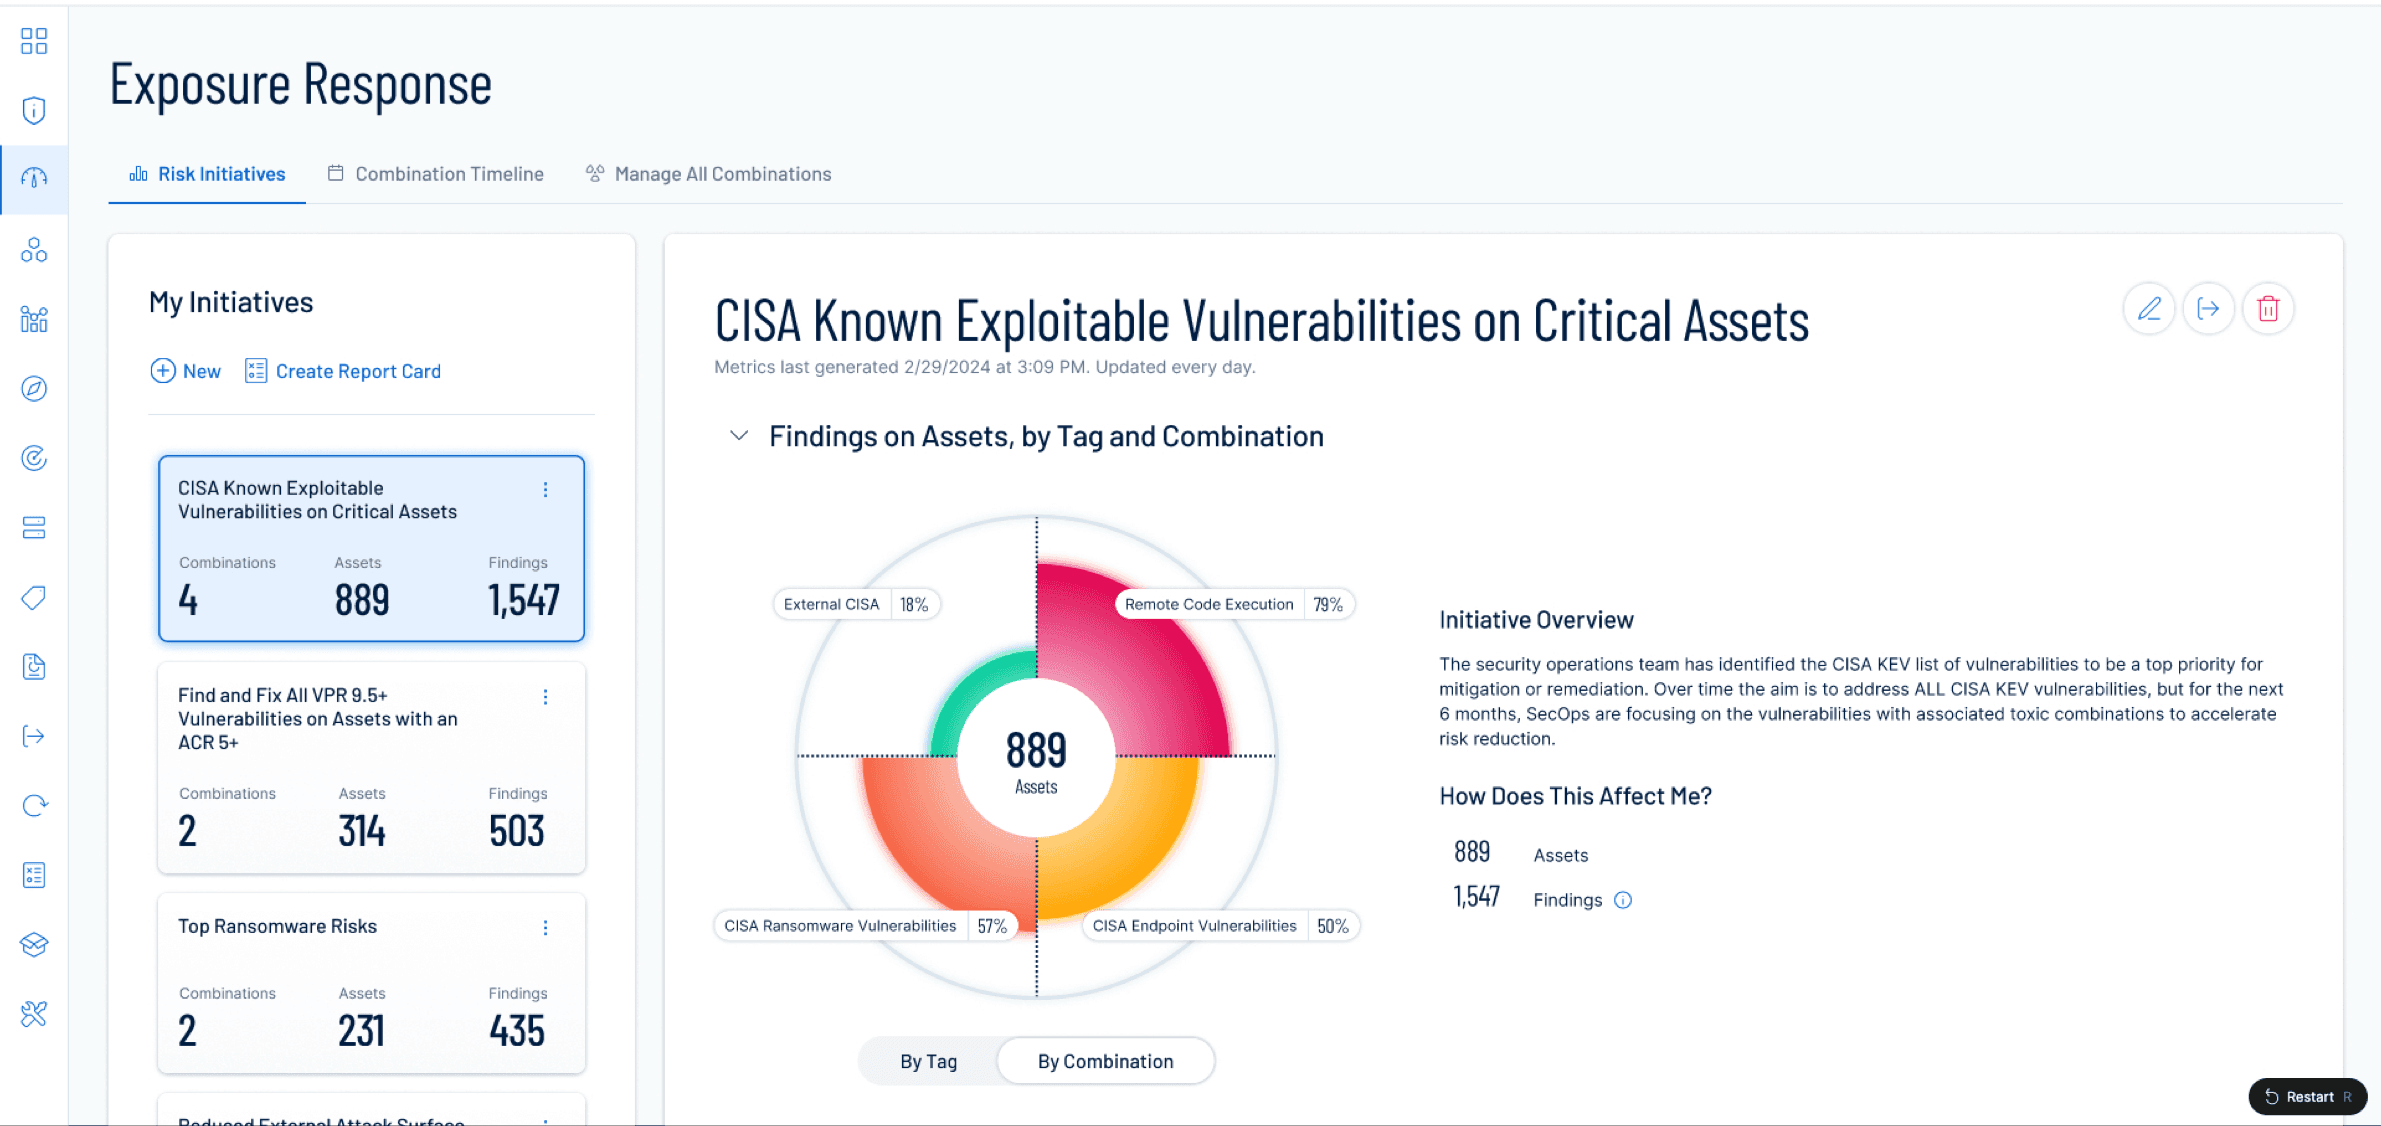Switch to the By Tag view
The height and width of the screenshot is (1126, 2381).
pyautogui.click(x=927, y=1061)
